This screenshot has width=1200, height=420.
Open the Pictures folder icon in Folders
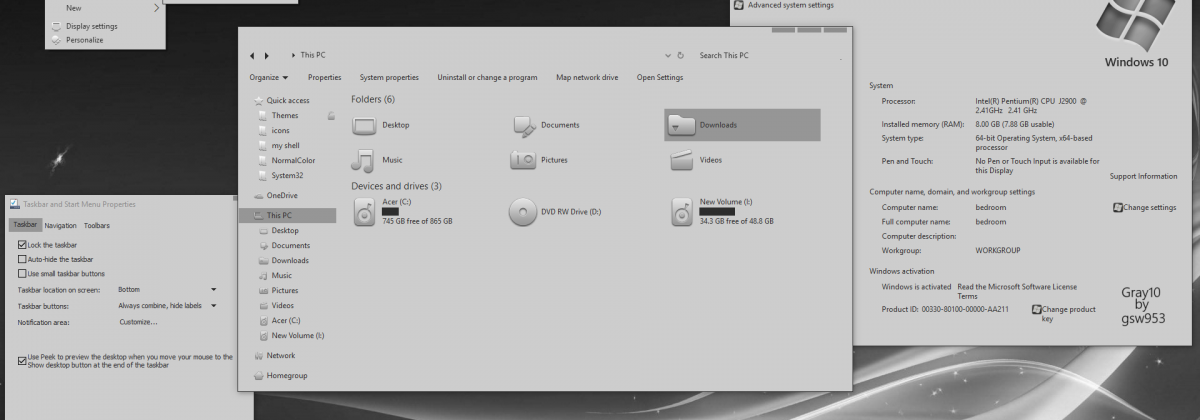point(525,160)
